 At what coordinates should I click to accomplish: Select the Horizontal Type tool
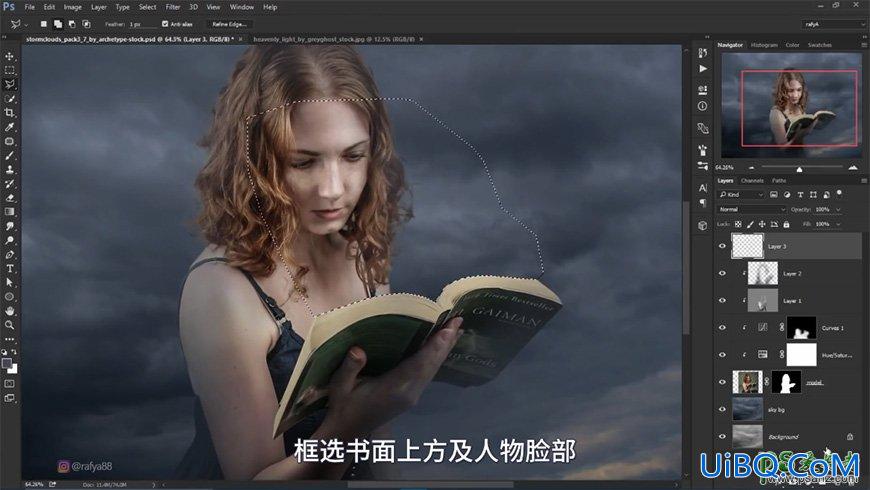coord(9,269)
